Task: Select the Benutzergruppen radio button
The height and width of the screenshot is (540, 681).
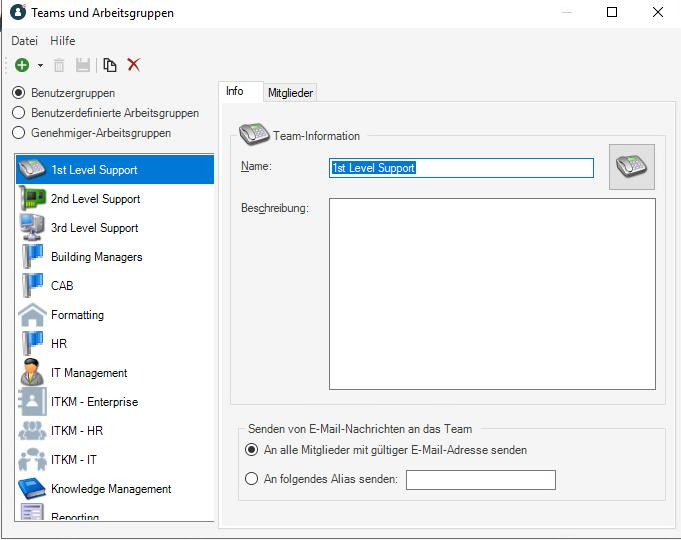Action: [19, 93]
